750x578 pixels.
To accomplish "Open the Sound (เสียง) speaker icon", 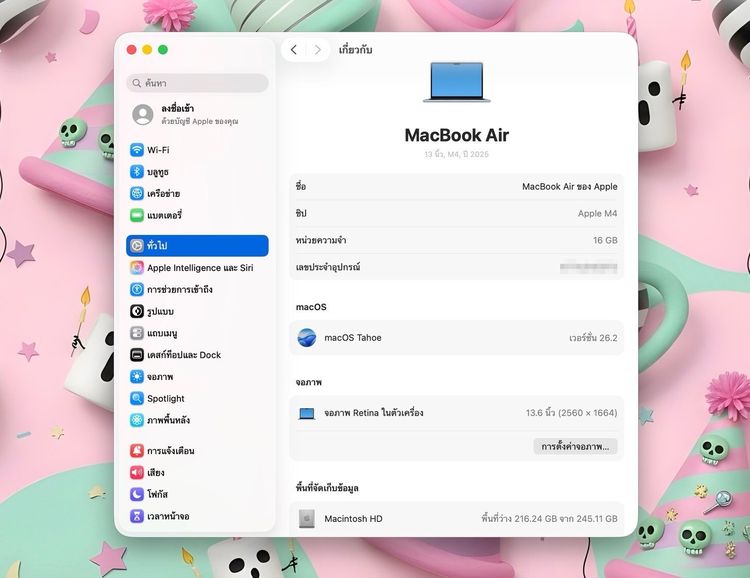I will 137,472.
